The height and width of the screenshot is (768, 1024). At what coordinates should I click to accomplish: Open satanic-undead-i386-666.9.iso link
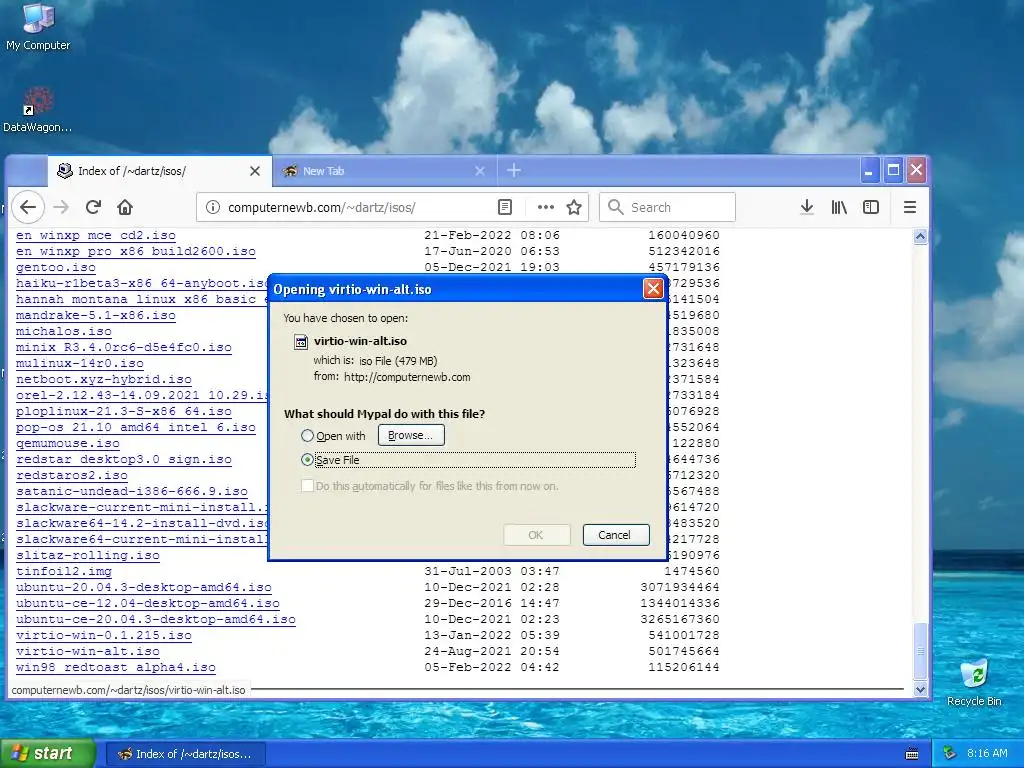coord(132,491)
